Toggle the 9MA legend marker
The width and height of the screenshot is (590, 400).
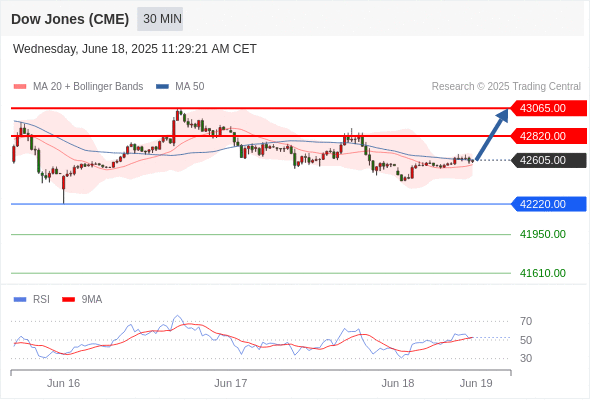coord(68,300)
